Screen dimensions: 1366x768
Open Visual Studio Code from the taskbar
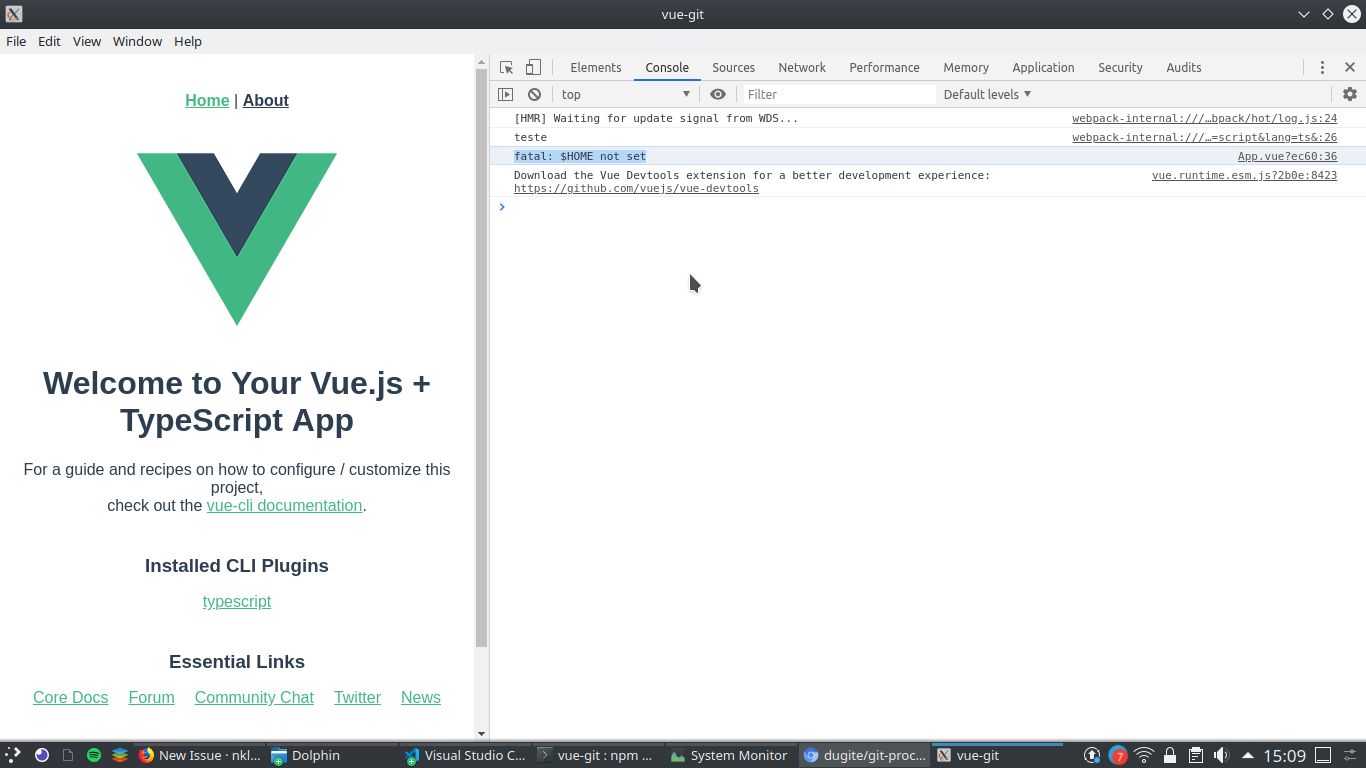(x=465, y=755)
